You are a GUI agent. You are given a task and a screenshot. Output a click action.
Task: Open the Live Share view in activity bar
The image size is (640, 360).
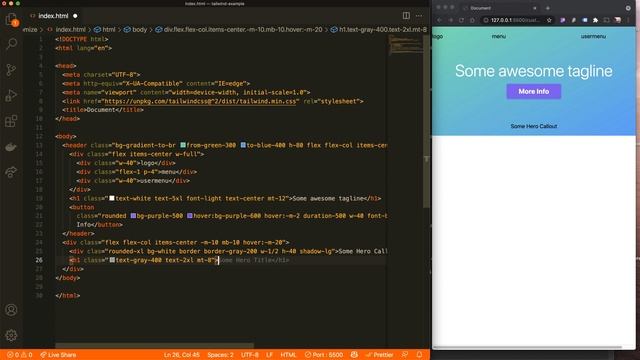(11, 172)
